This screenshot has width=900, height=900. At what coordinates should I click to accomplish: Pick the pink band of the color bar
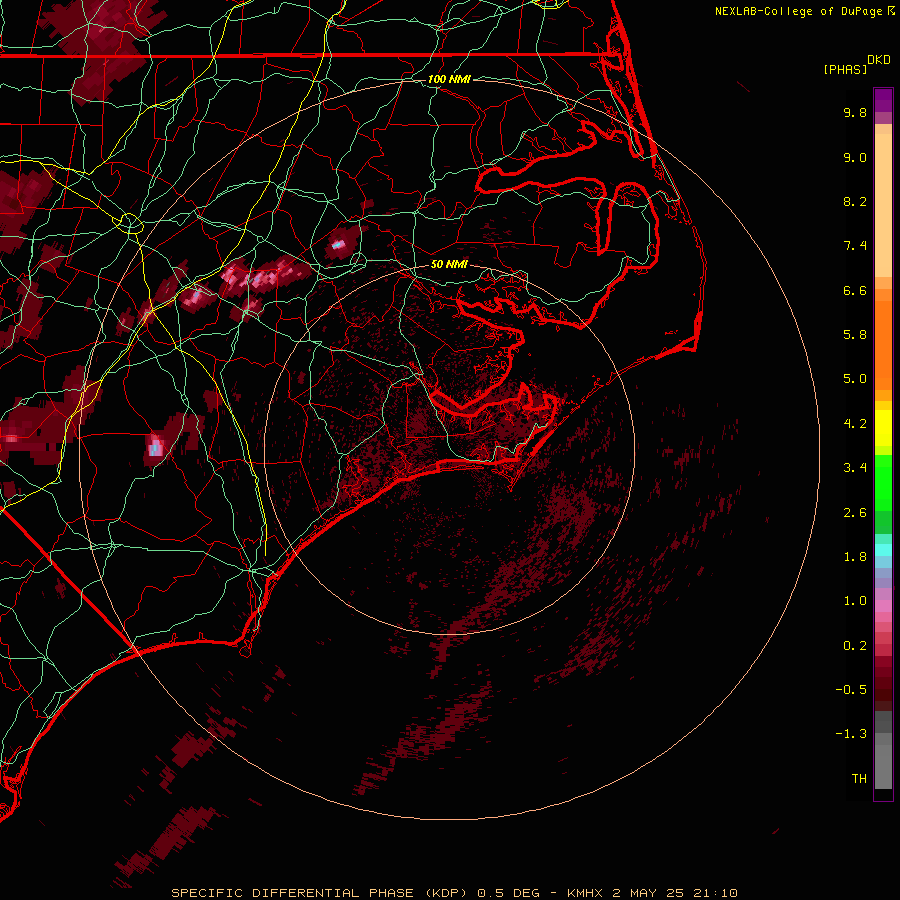[x=883, y=606]
